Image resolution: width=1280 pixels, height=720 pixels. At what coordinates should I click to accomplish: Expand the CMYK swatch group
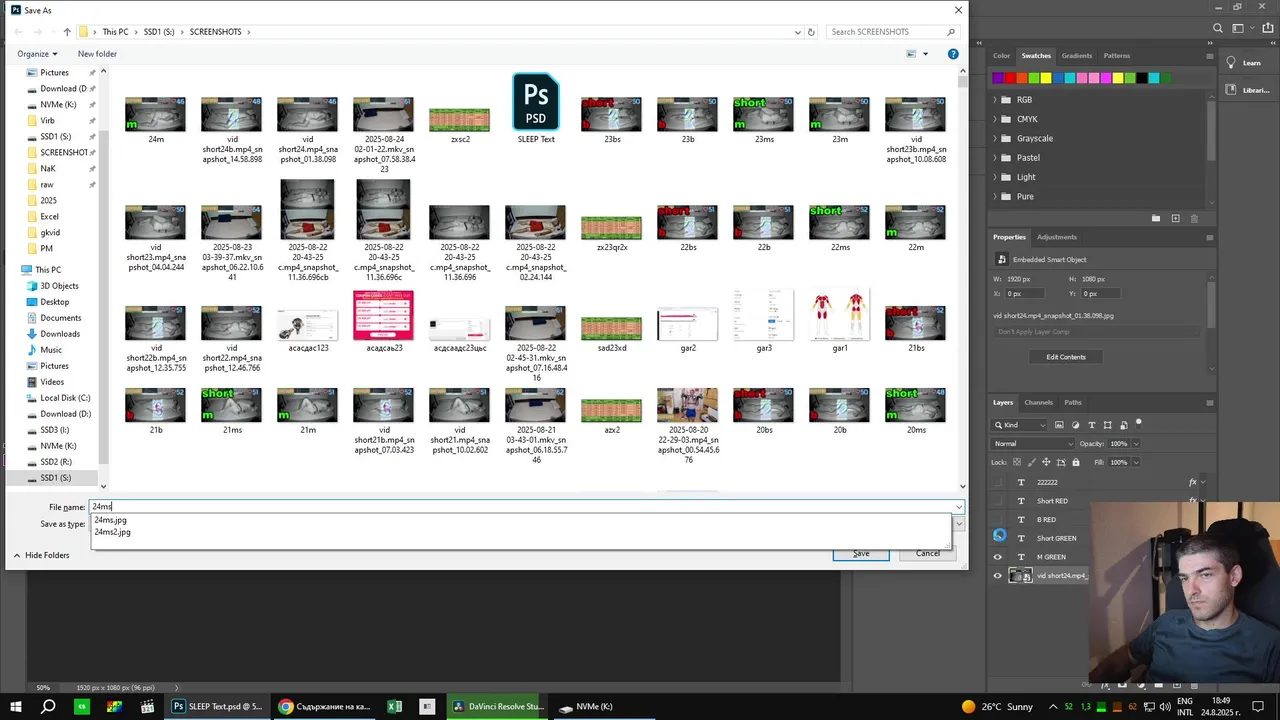click(995, 119)
